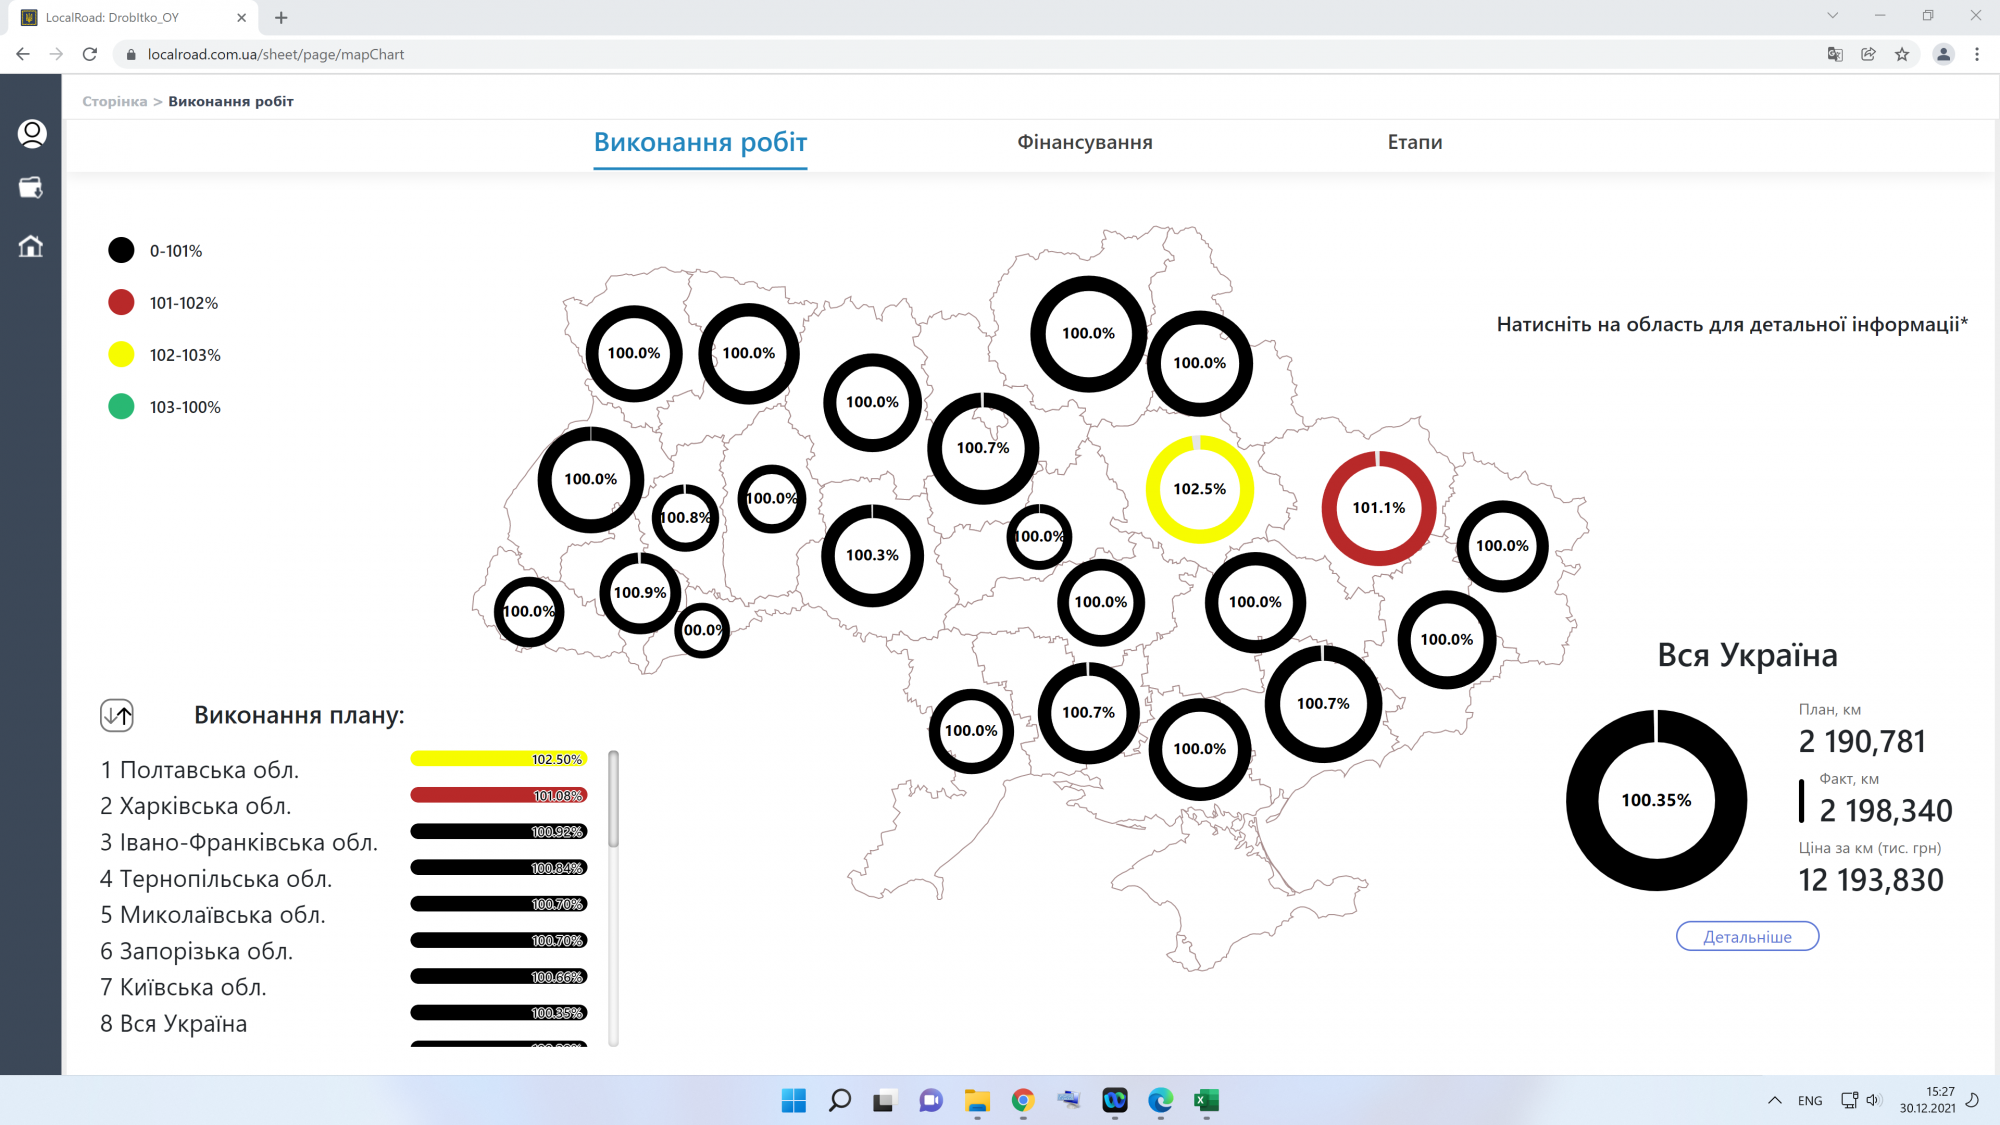2000x1125 pixels.
Task: Click the Сторінка breadcrumb link
Action: coord(114,101)
